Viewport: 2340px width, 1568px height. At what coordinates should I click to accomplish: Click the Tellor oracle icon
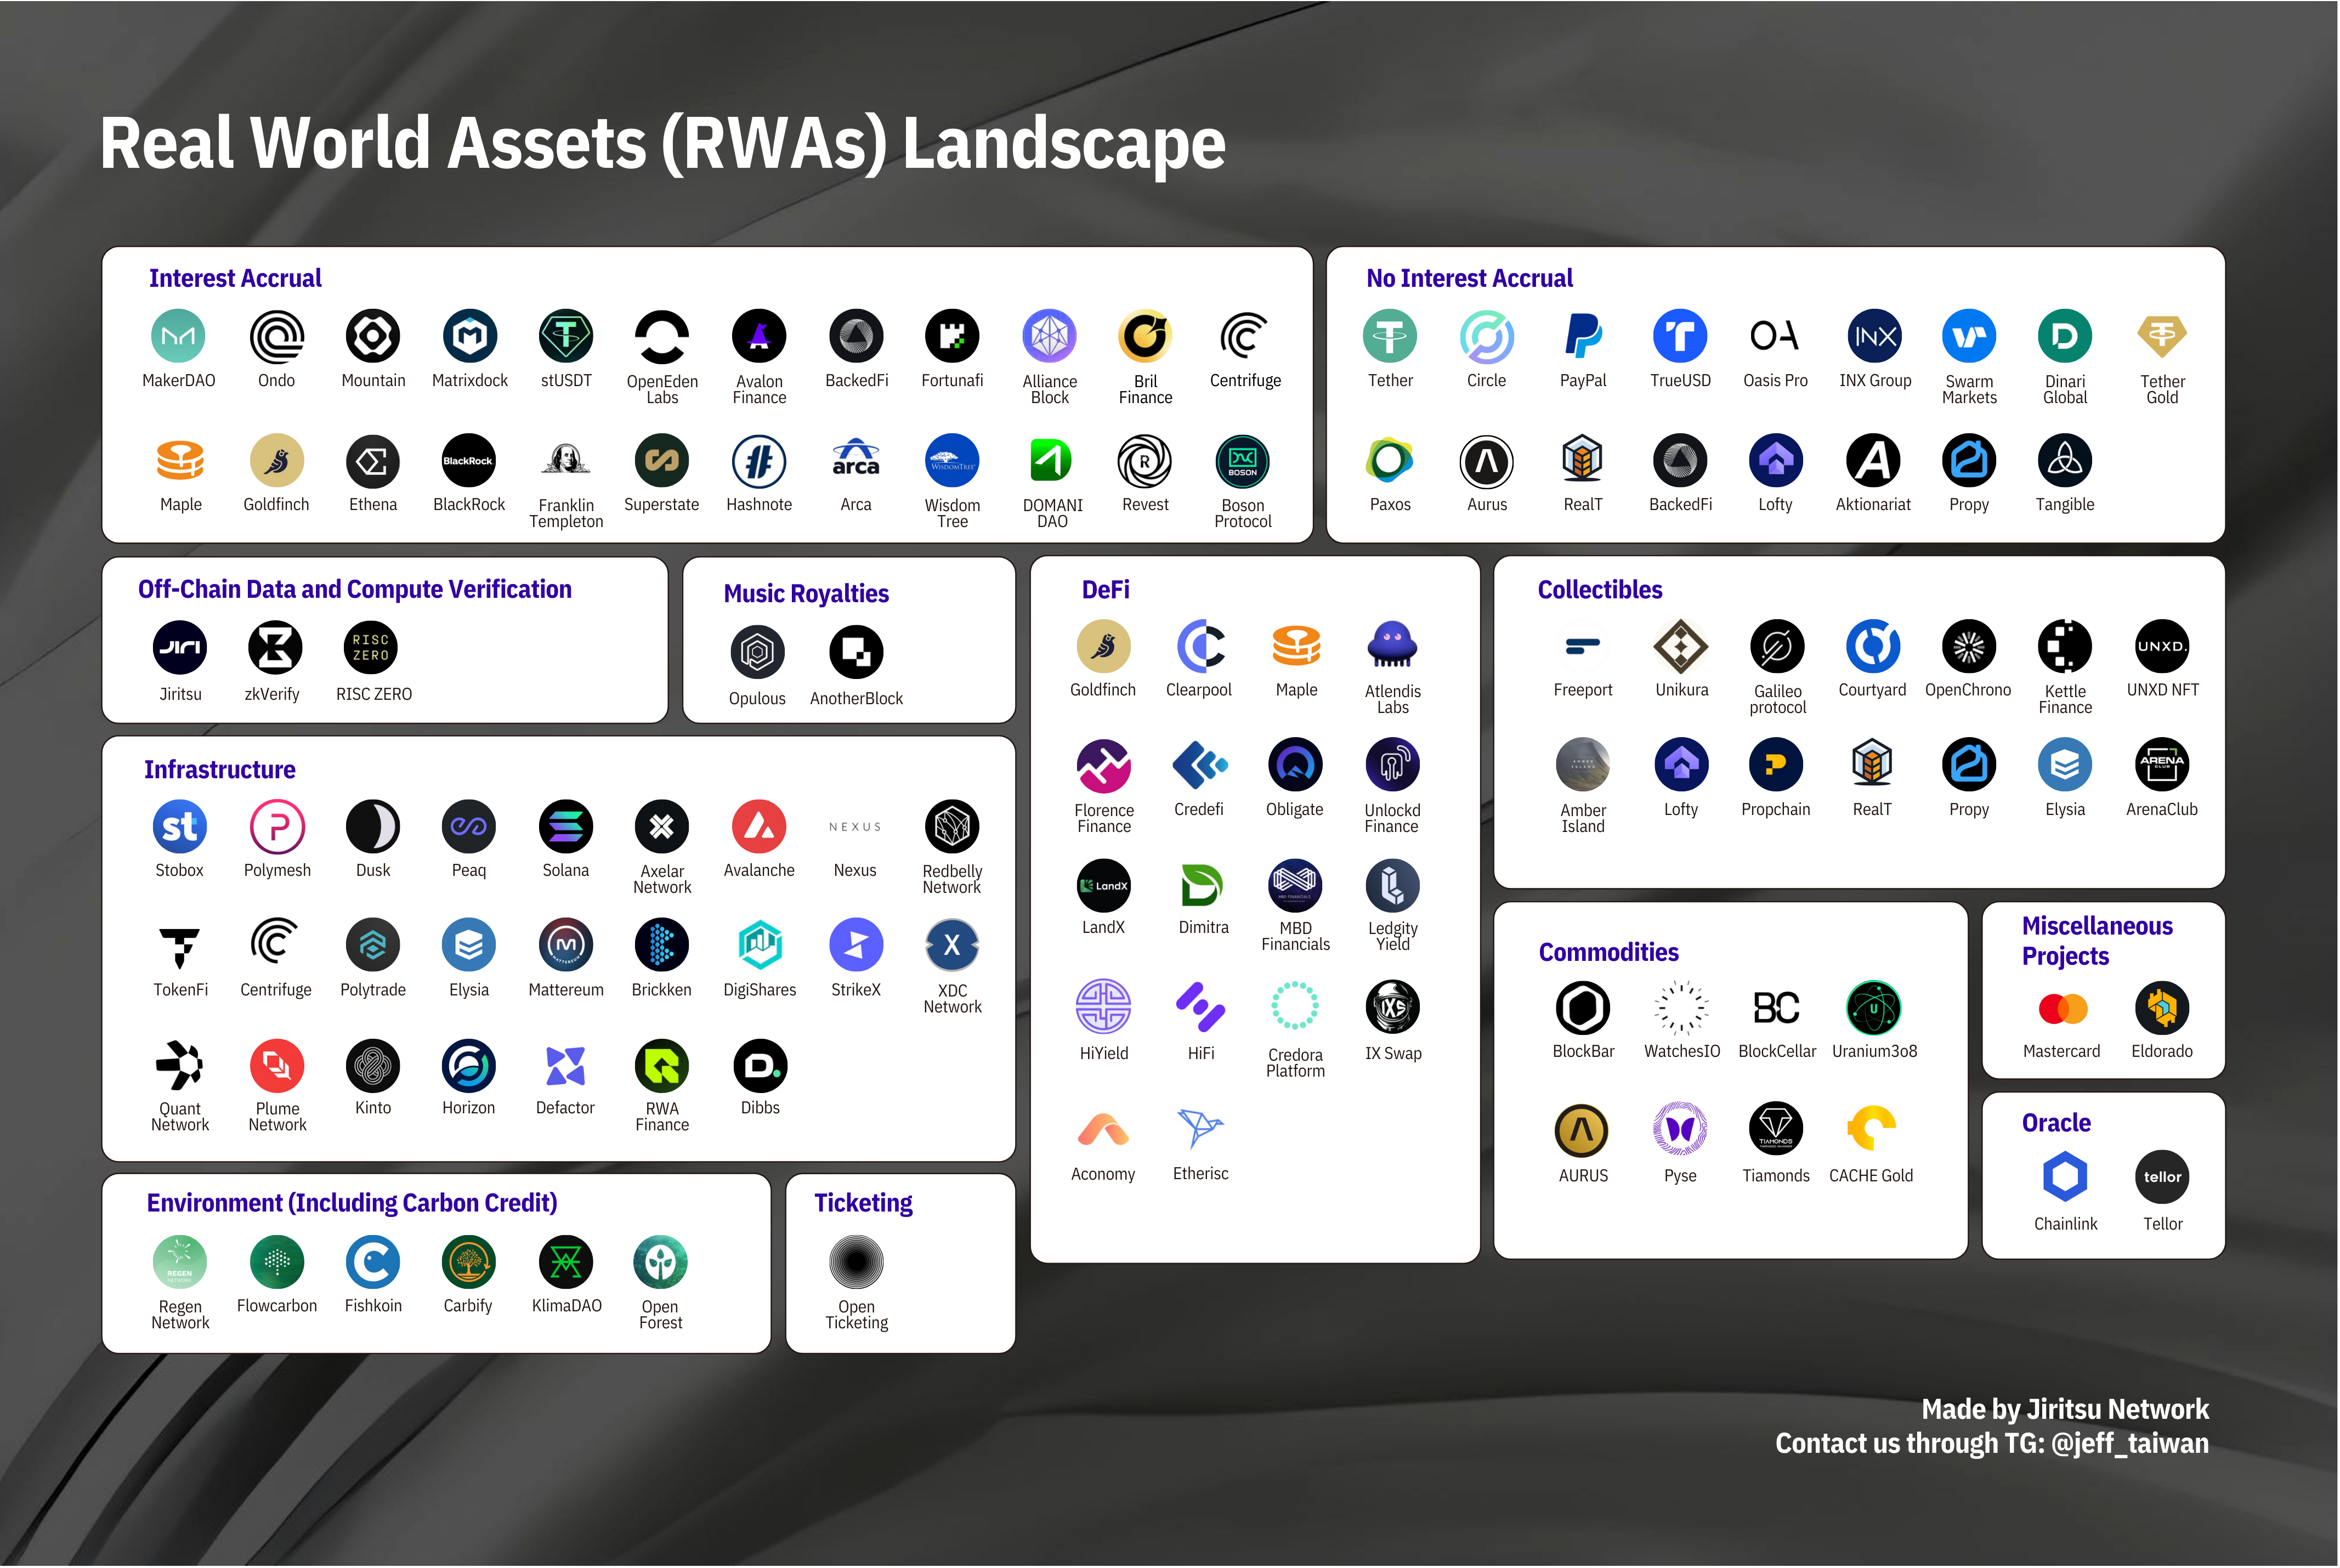click(2162, 1177)
